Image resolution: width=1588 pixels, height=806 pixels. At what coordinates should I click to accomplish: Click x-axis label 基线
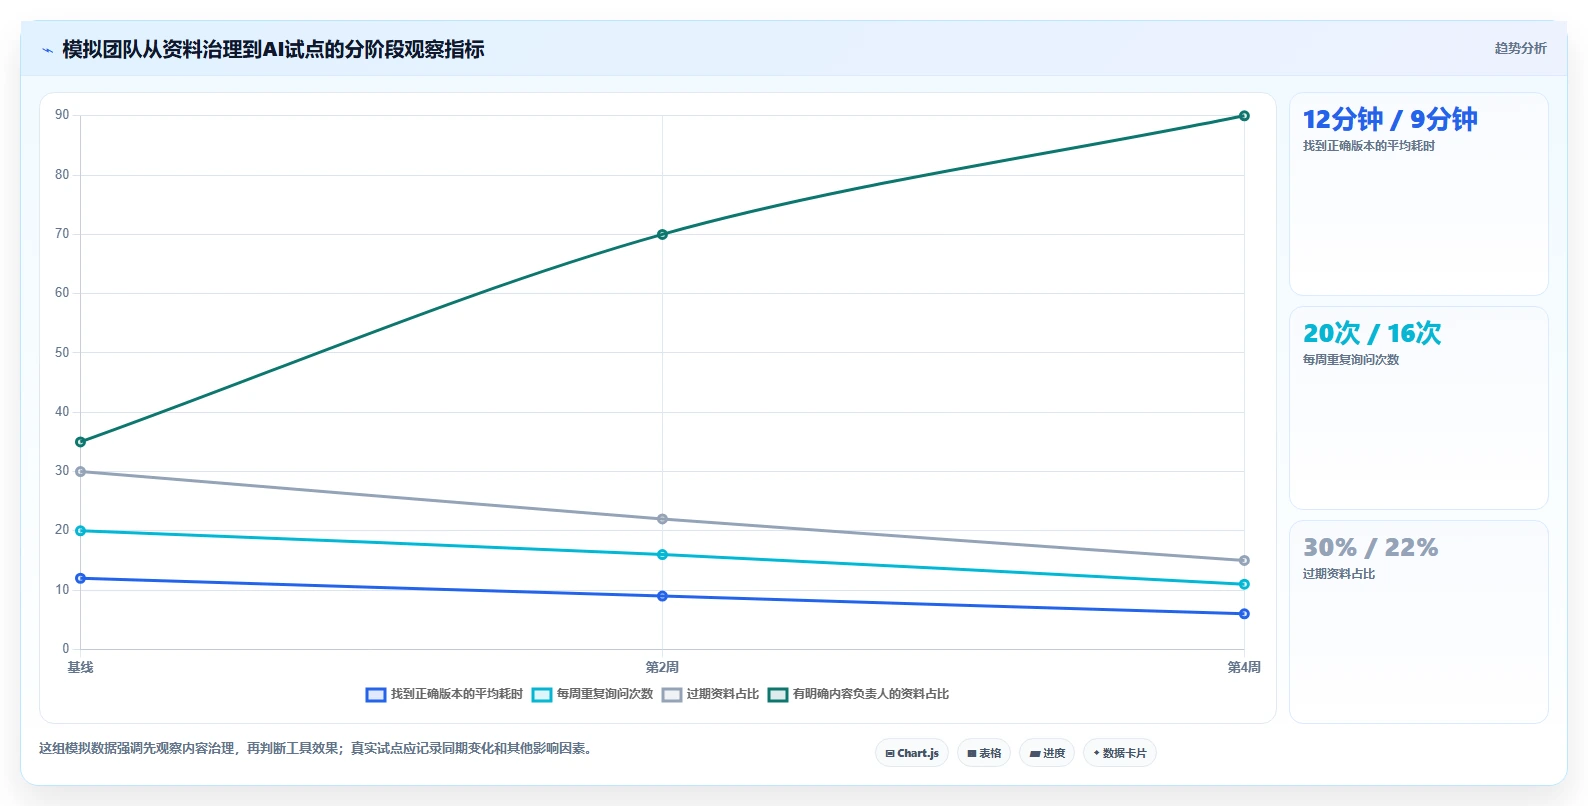pos(80,667)
